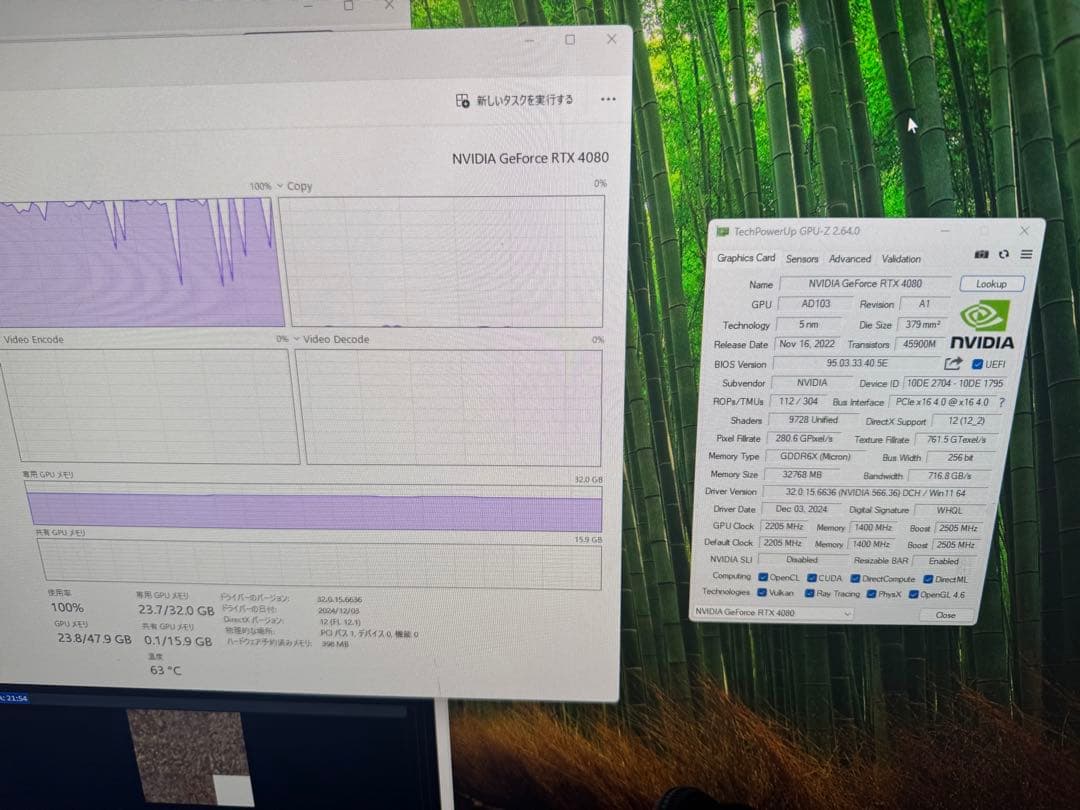Click the run new task icon
Image resolution: width=1080 pixels, height=810 pixels.
pos(463,100)
